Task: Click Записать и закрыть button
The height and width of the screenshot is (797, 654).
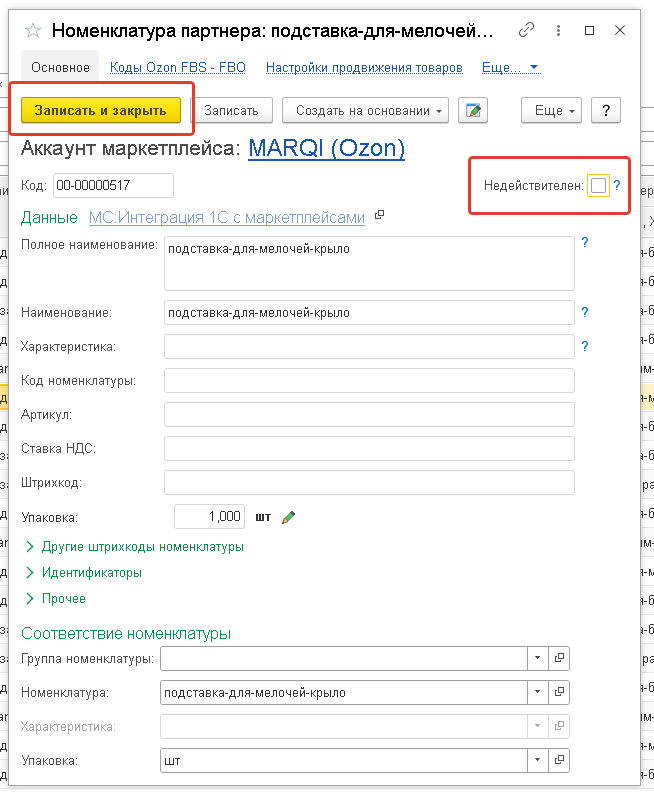Action: [x=101, y=110]
